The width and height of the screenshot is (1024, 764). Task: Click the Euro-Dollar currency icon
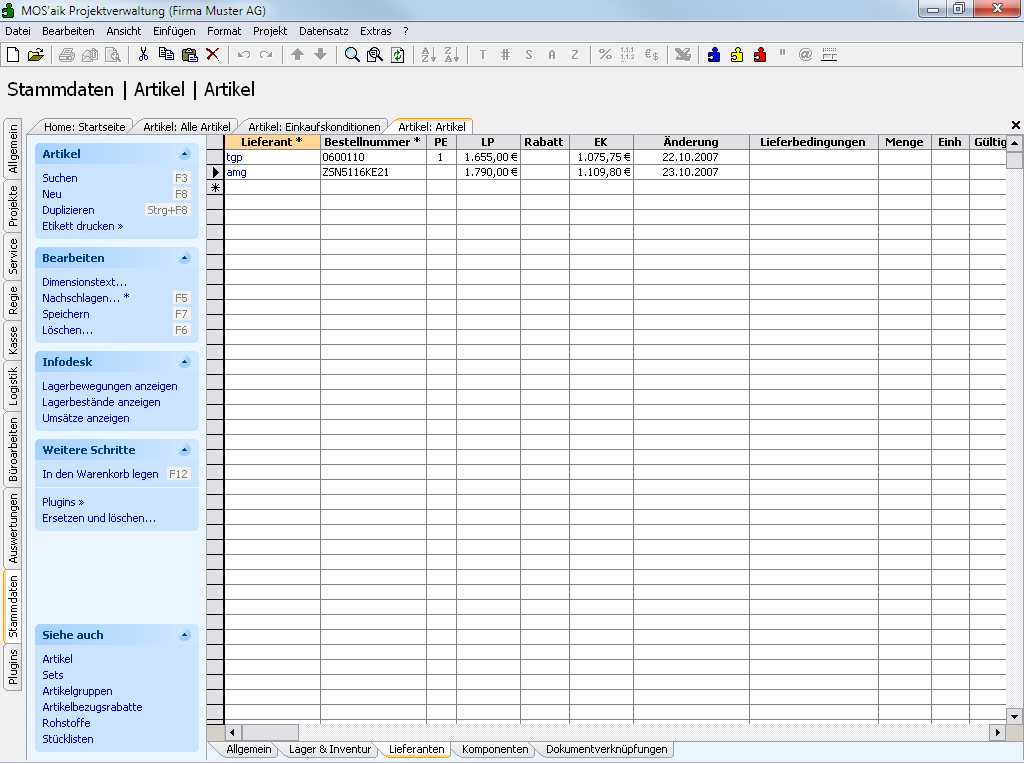coord(651,55)
